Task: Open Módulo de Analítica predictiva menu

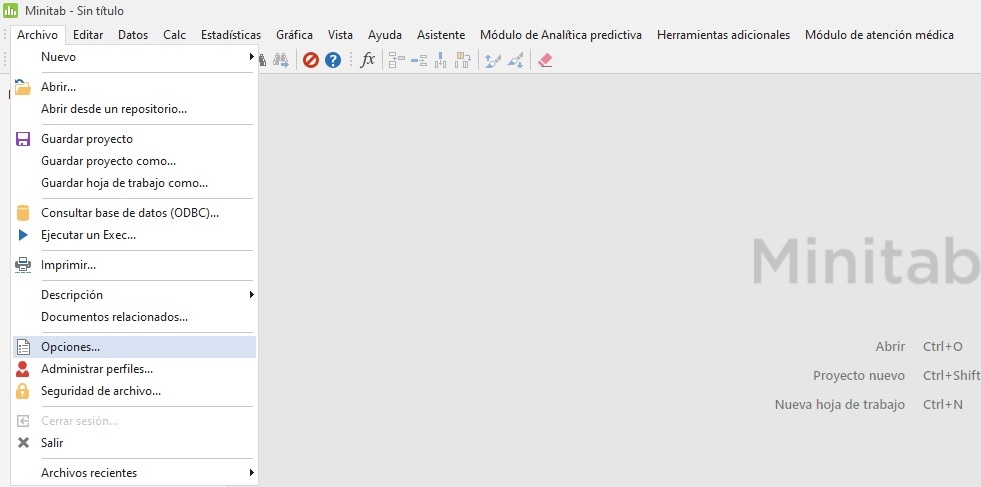Action: pyautogui.click(x=561, y=35)
